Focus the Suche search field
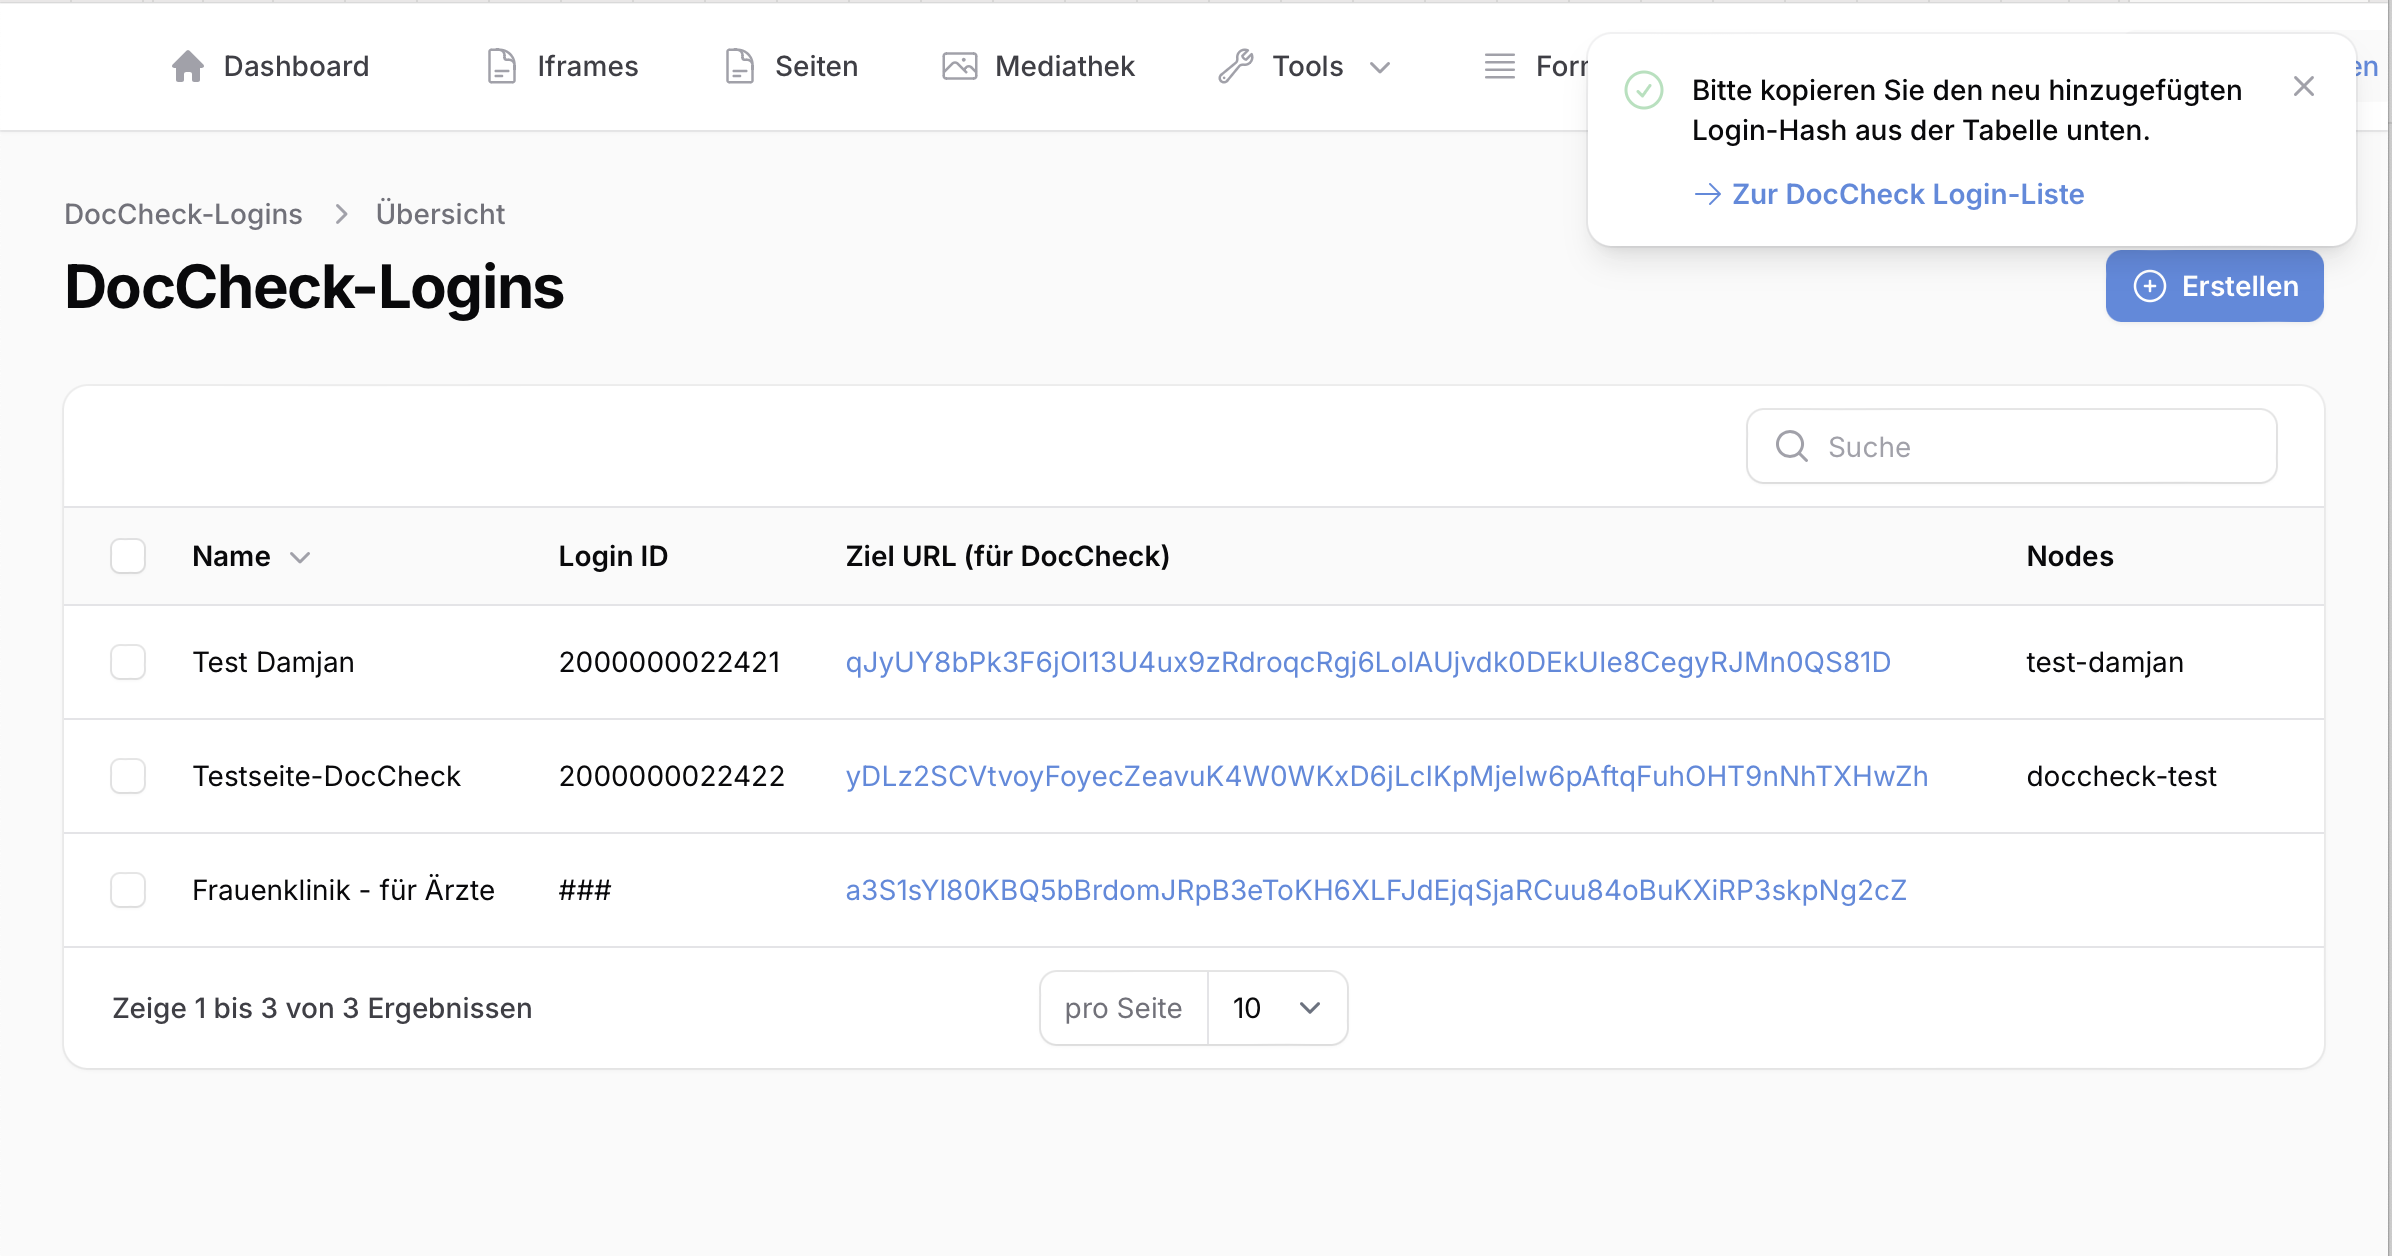Screen dimensions: 2392x1256 pyautogui.click(x=2012, y=446)
